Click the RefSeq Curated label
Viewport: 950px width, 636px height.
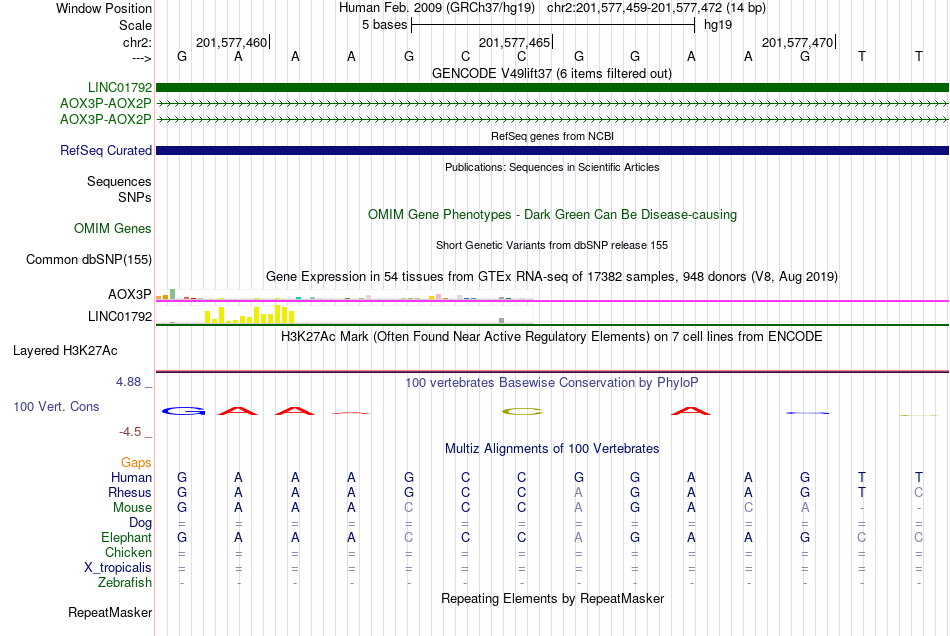point(106,150)
